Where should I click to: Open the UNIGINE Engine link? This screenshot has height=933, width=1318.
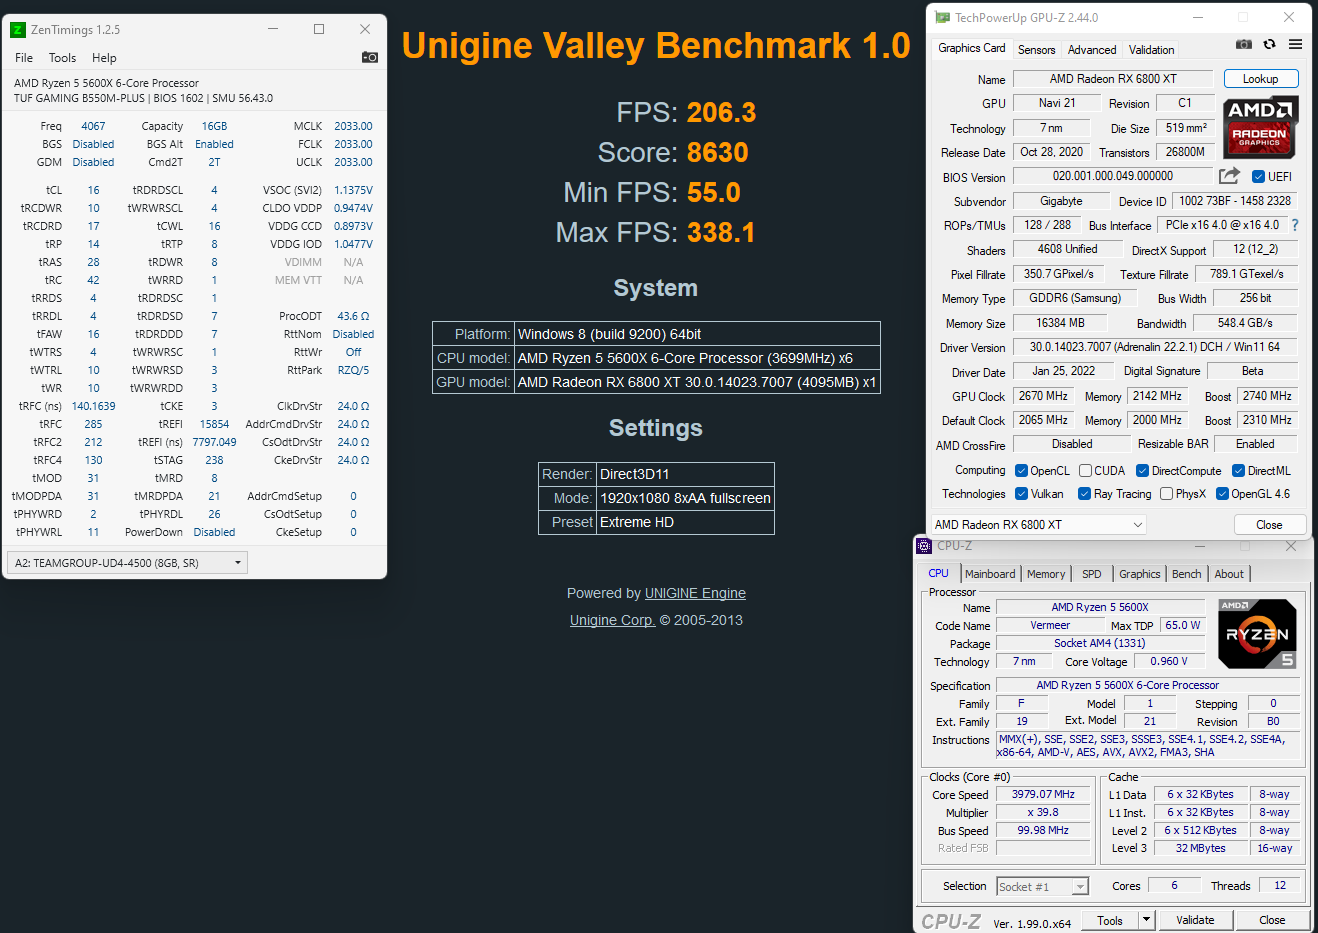point(695,593)
